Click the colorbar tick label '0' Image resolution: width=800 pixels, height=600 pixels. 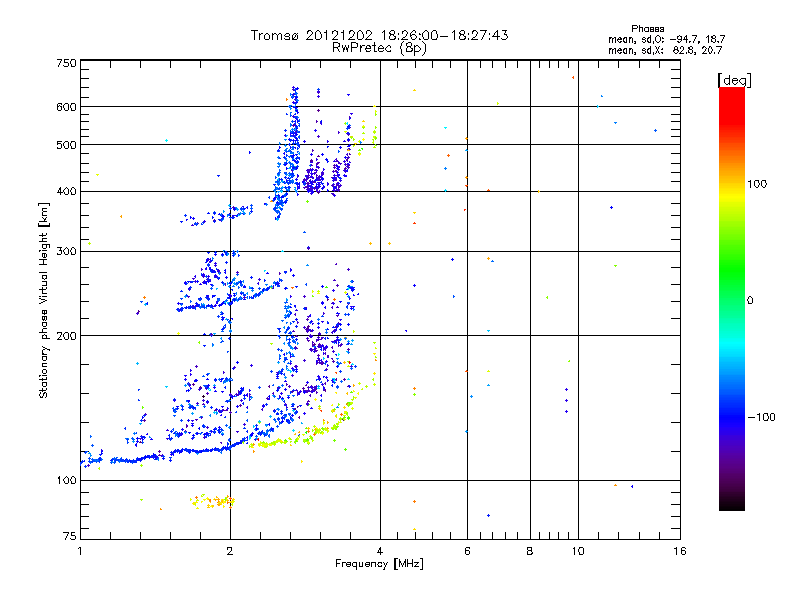750,301
